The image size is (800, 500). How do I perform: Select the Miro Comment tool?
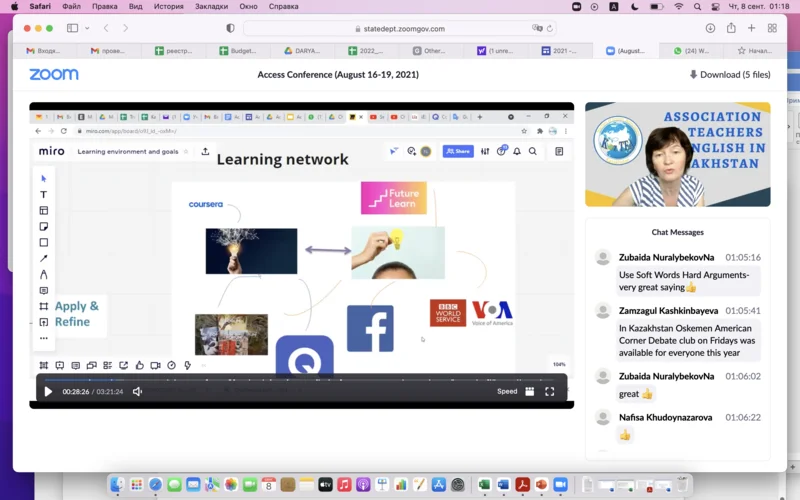click(x=44, y=290)
